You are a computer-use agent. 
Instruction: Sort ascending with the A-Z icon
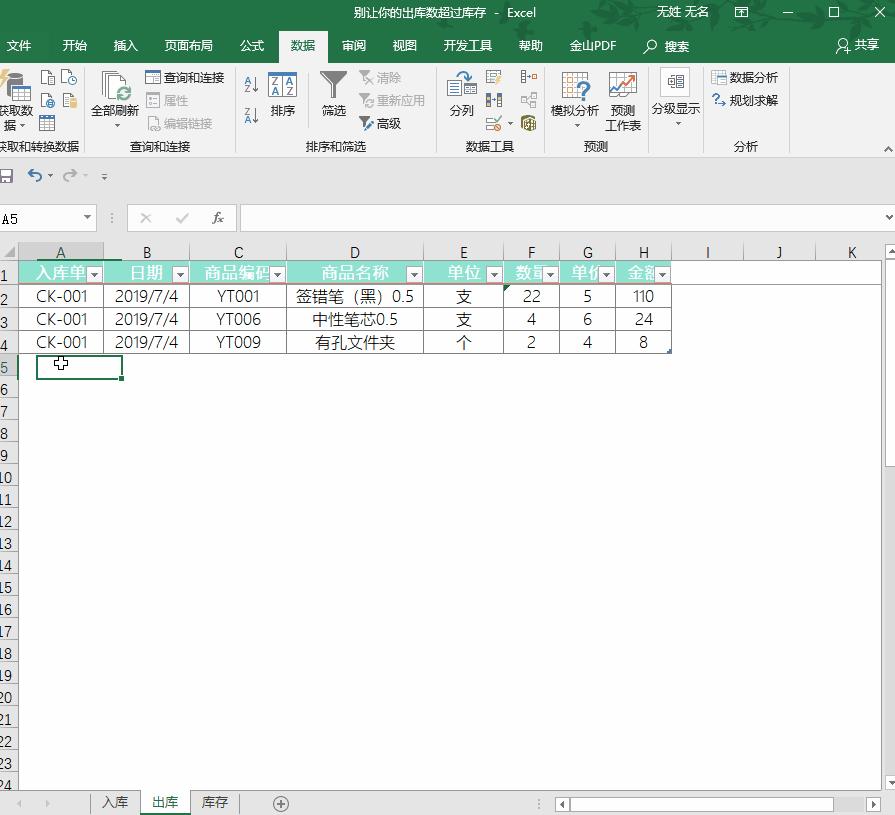pyautogui.click(x=249, y=85)
